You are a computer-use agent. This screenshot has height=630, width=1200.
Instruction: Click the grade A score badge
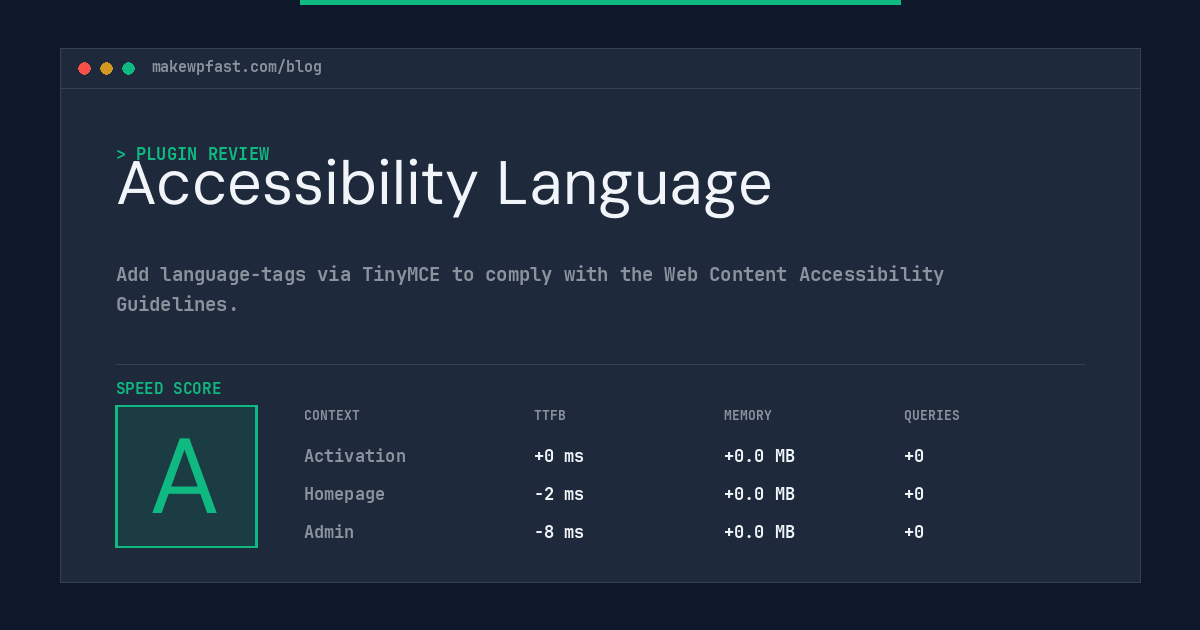[x=186, y=476]
